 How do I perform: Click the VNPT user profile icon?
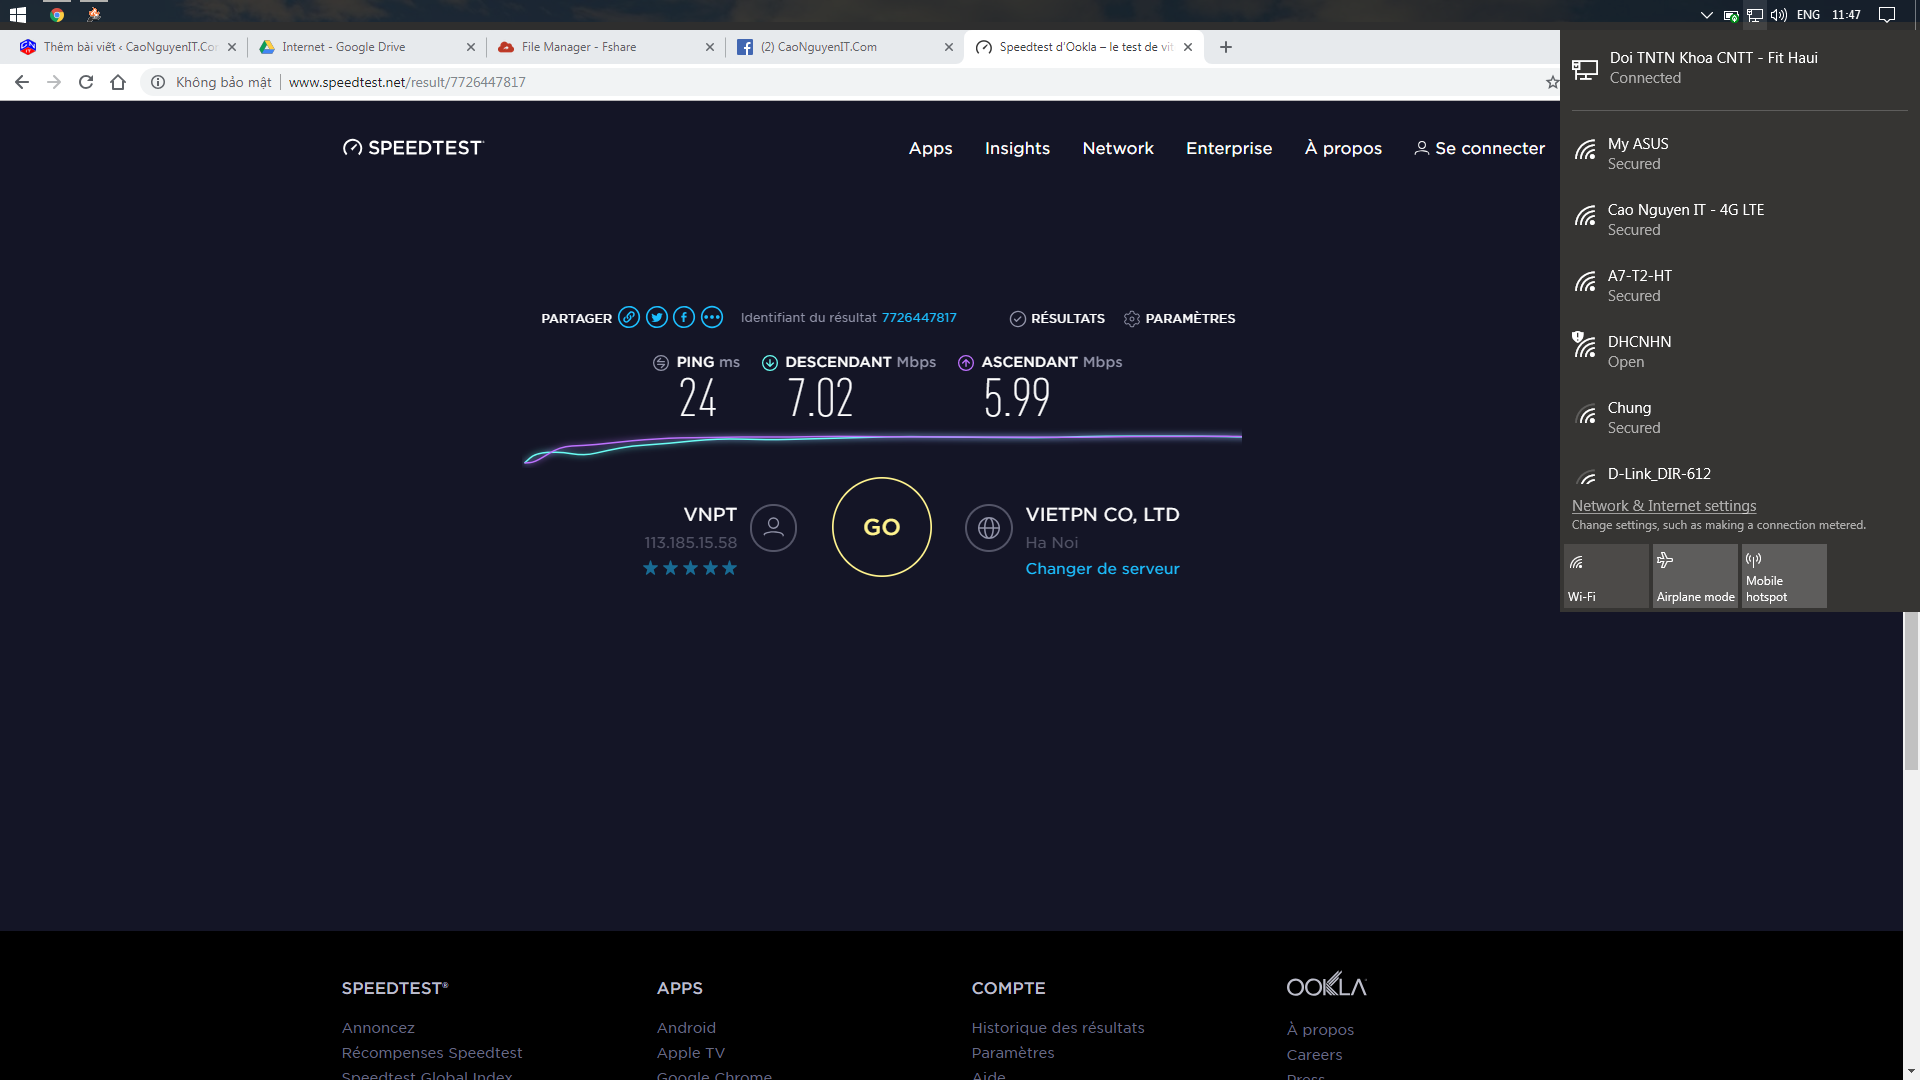tap(773, 527)
